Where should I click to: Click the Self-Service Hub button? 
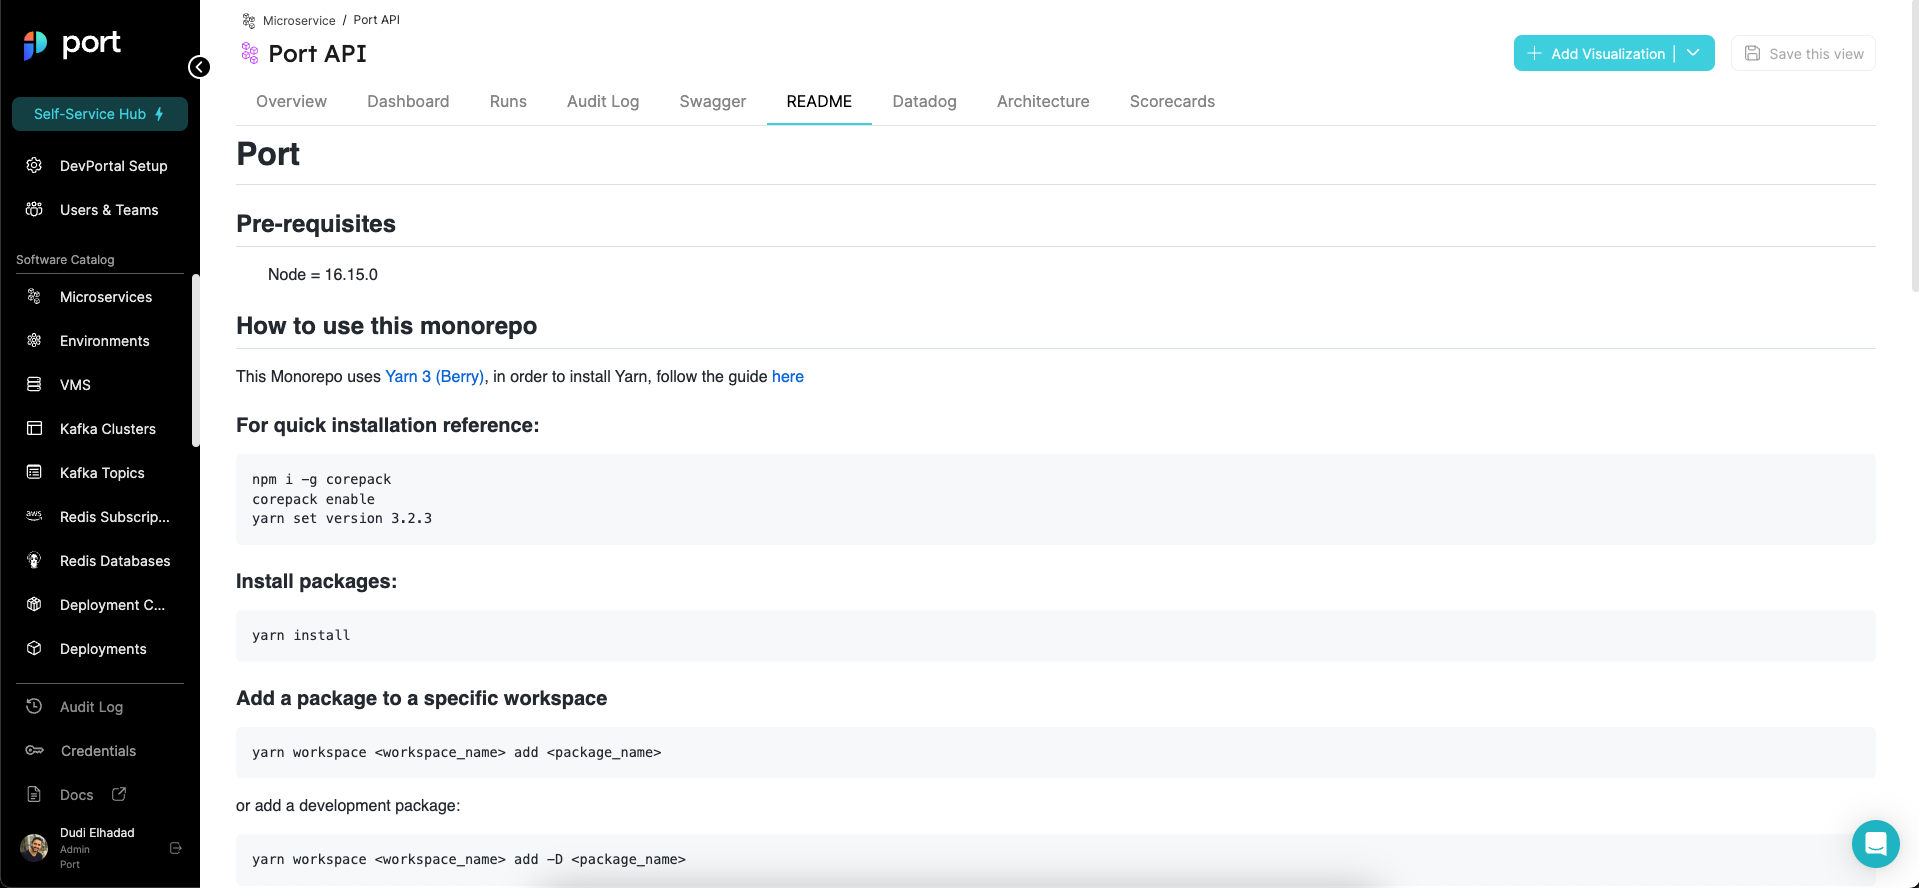tap(100, 114)
